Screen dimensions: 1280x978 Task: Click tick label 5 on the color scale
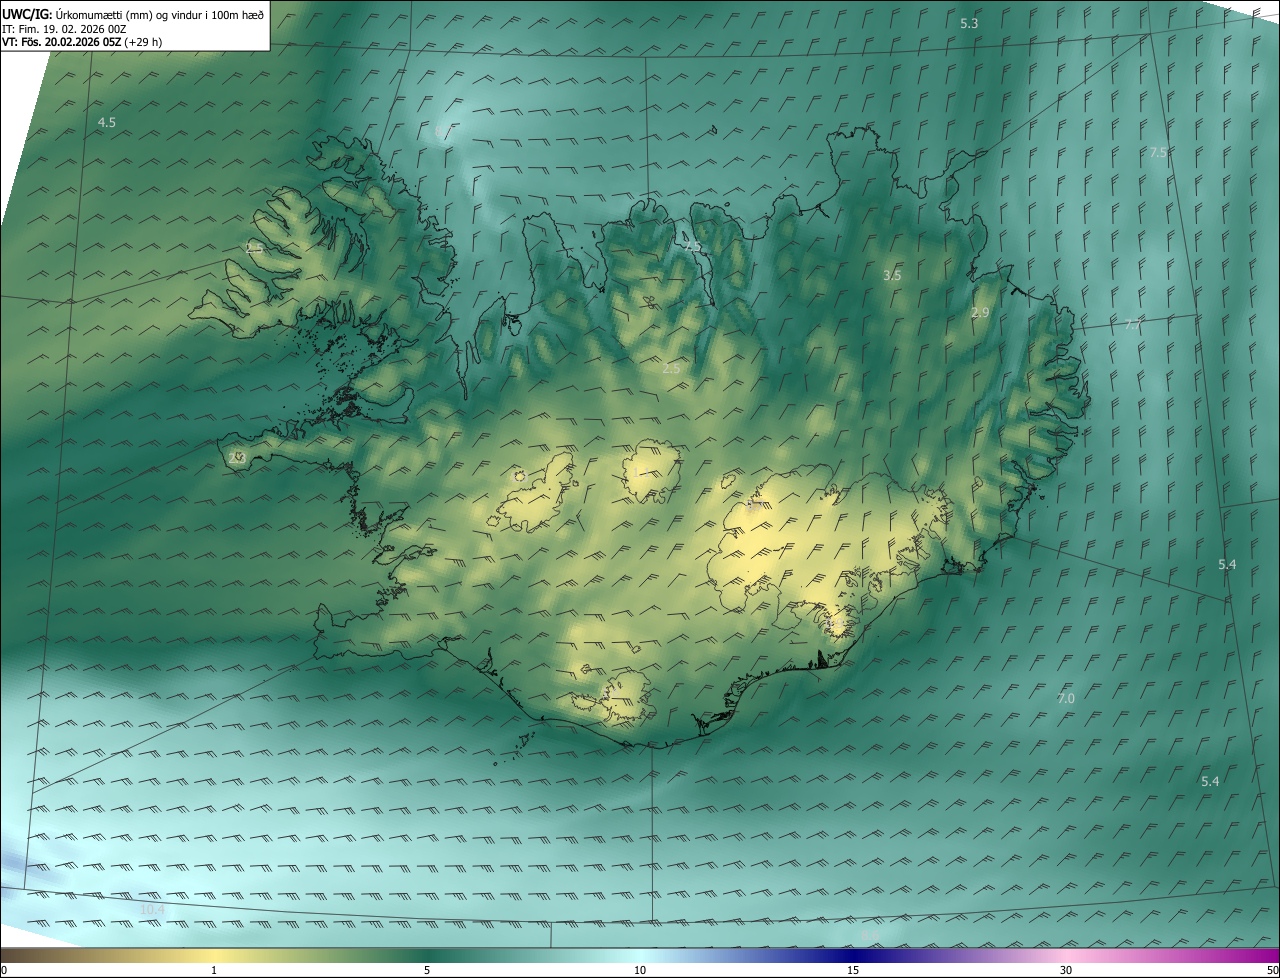coord(427,970)
